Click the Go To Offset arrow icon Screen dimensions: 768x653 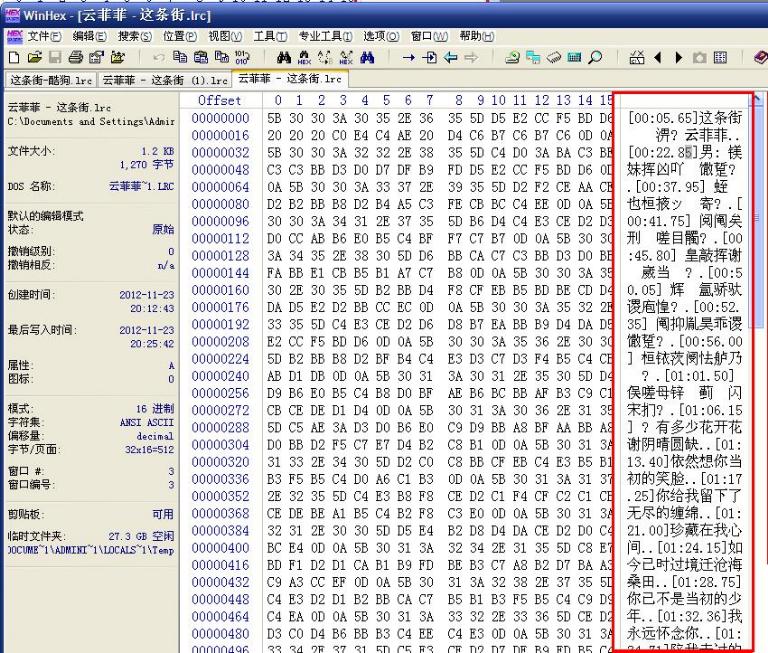click(x=408, y=58)
